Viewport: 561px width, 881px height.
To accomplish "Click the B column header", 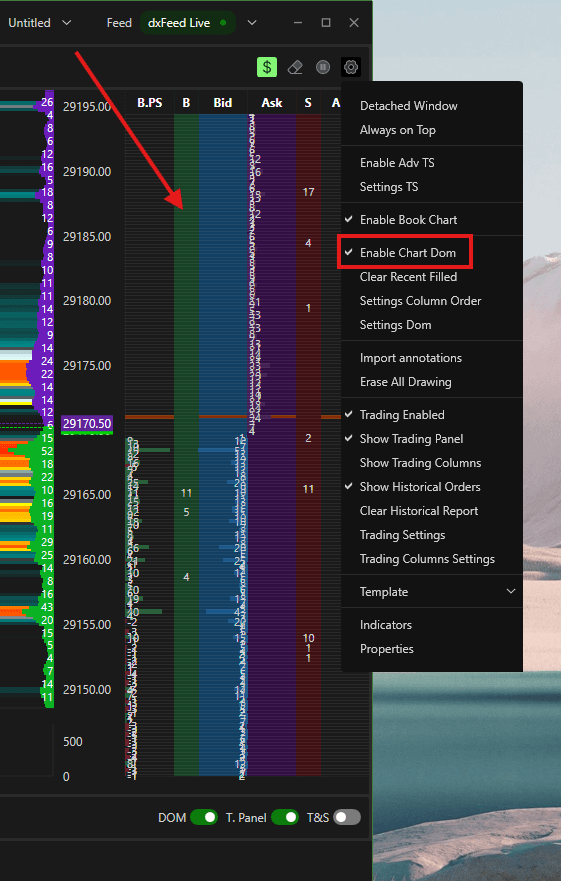I will click(x=186, y=103).
